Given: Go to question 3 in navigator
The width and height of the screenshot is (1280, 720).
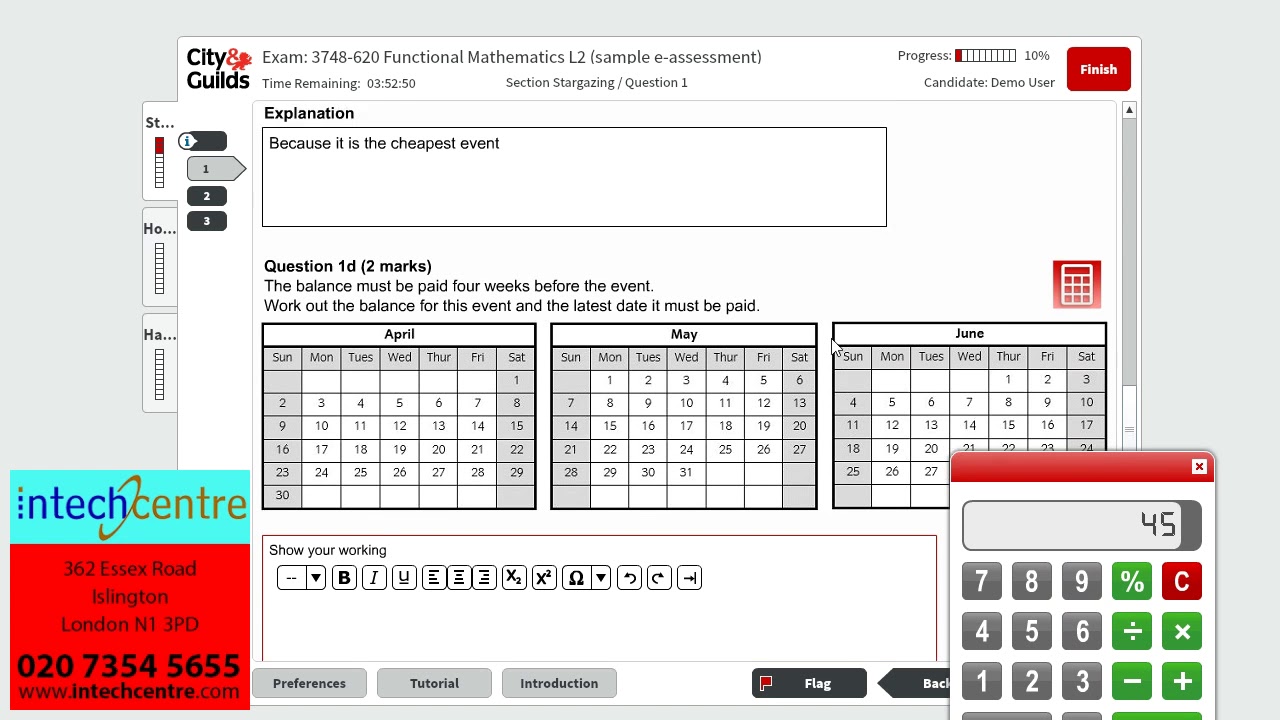Looking at the screenshot, I should [207, 221].
